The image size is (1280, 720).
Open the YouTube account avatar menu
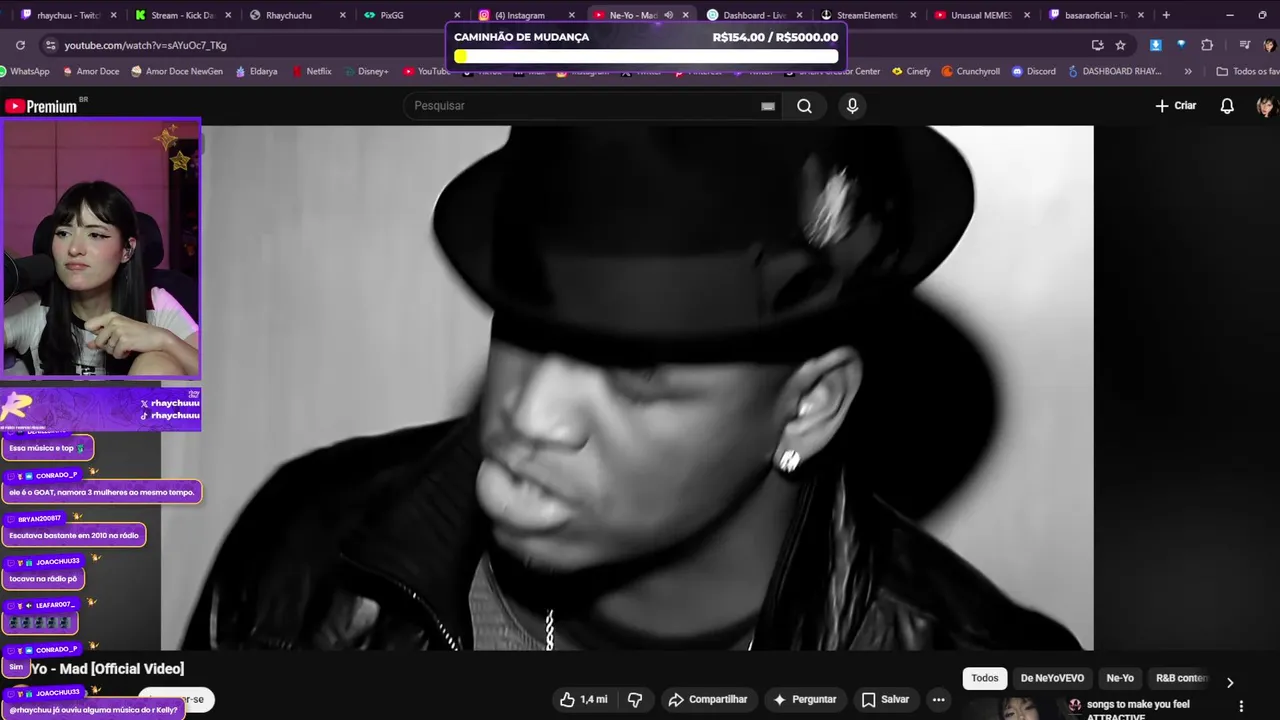click(1266, 106)
